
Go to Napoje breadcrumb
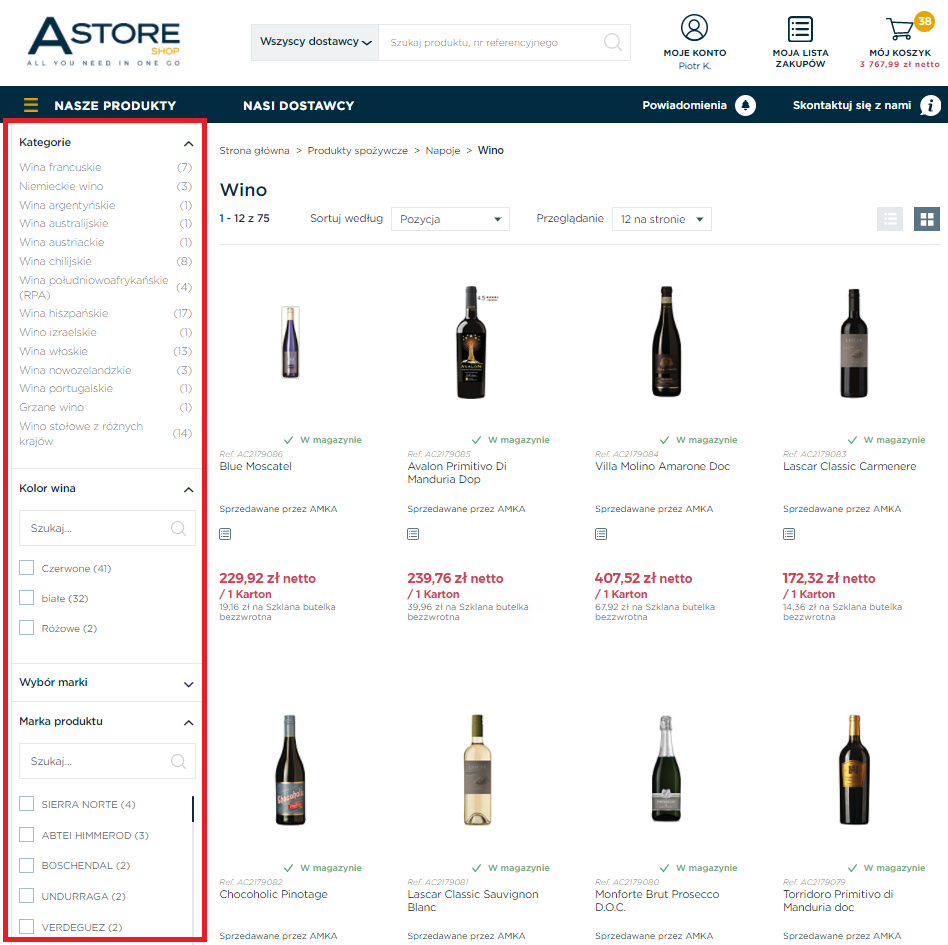tap(443, 151)
